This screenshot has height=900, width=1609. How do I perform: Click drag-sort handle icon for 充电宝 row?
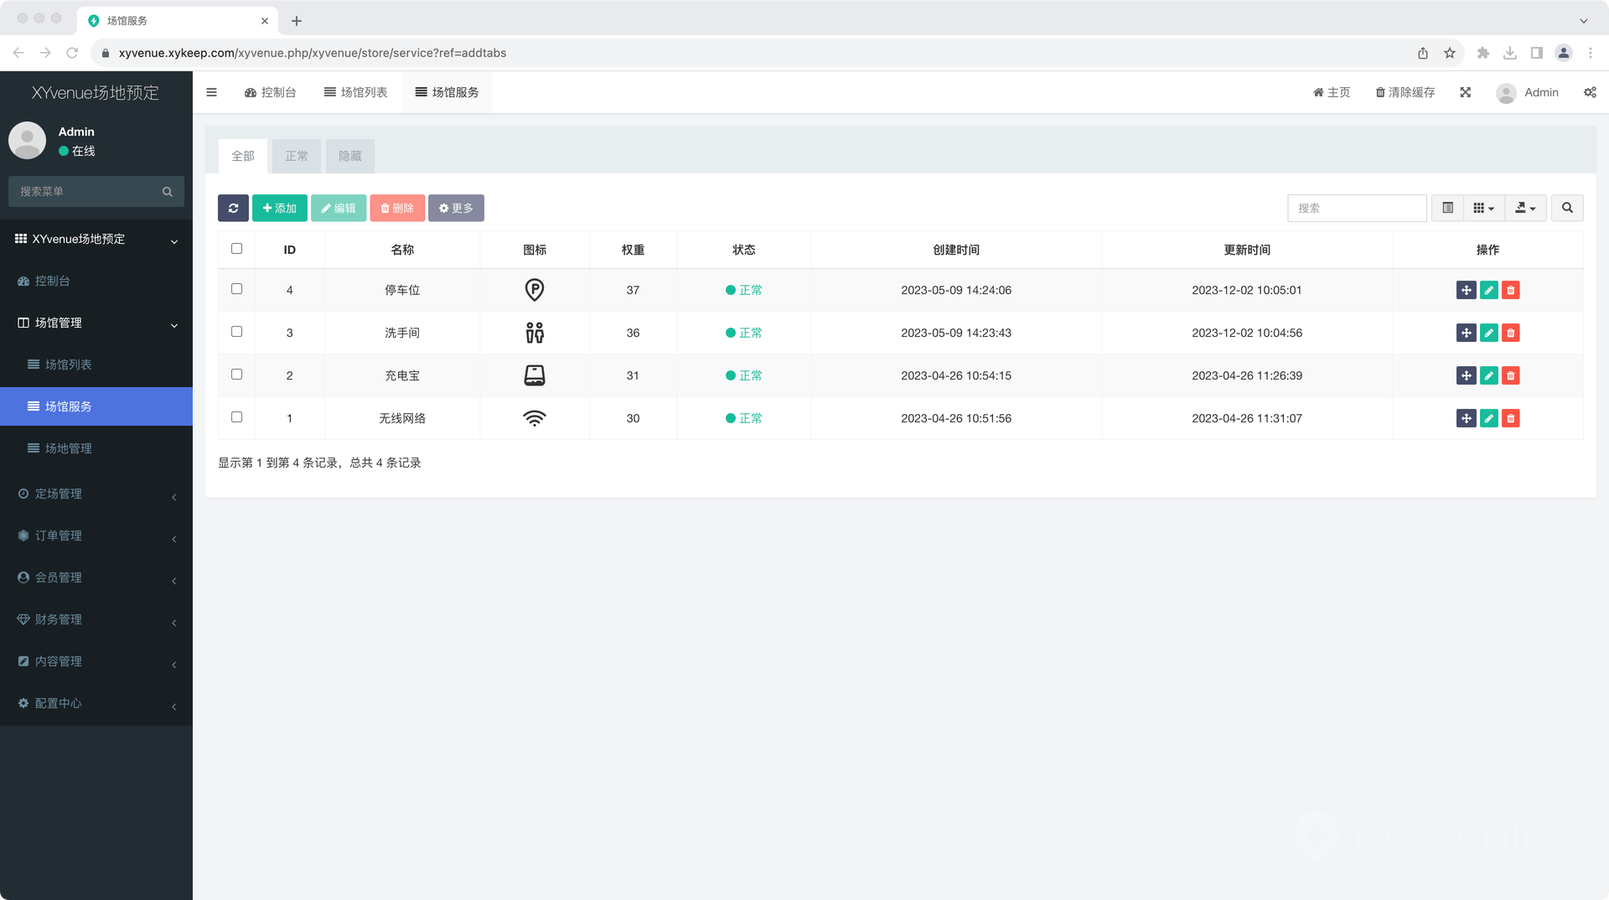(x=1466, y=376)
